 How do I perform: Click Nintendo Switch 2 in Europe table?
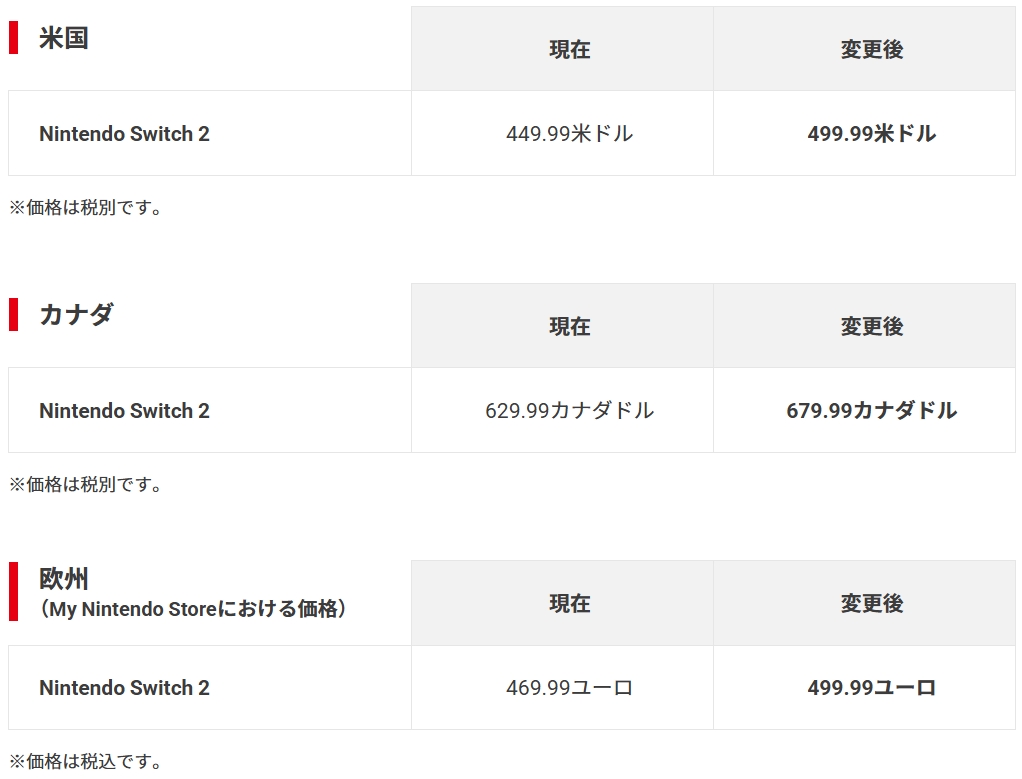tap(124, 688)
